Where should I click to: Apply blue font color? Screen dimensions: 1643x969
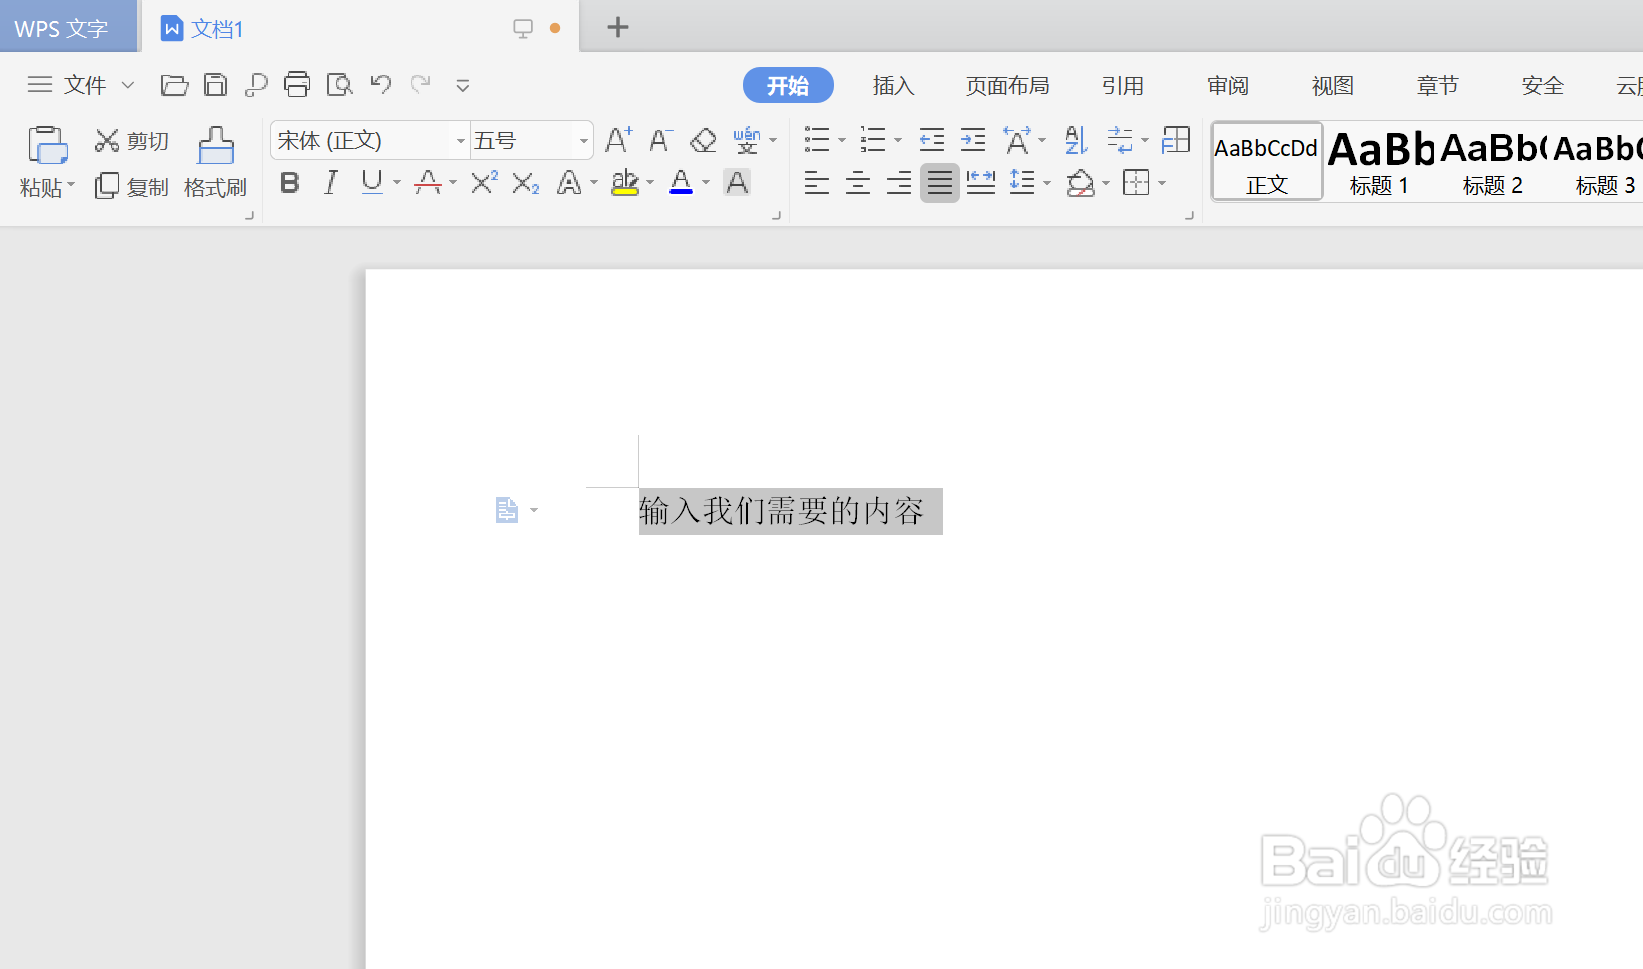pyautogui.click(x=681, y=183)
